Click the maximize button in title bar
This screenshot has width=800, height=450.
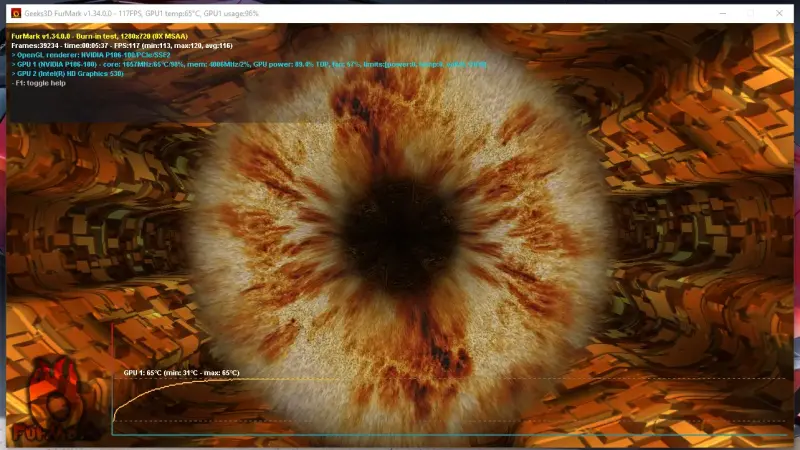click(x=751, y=13)
